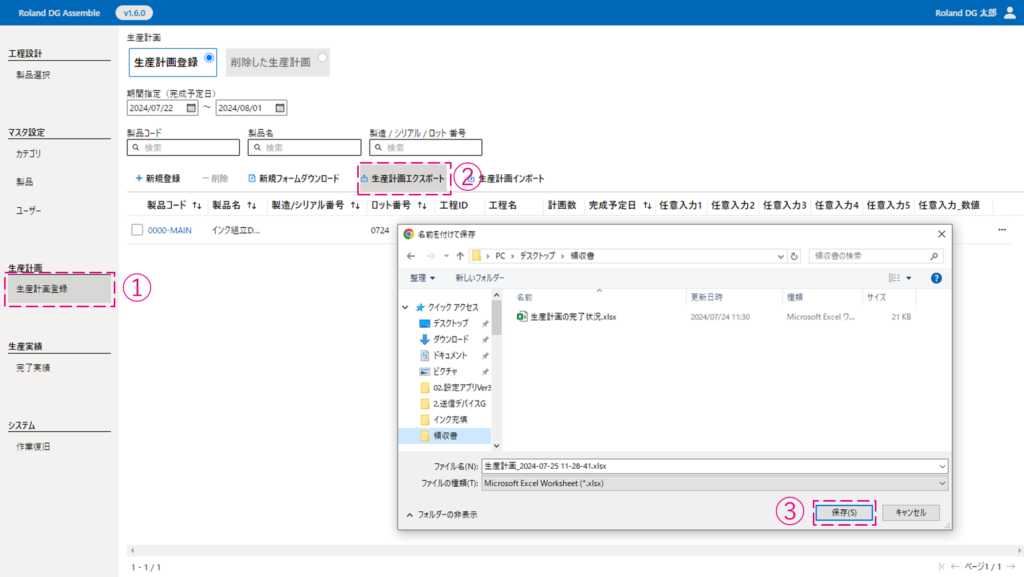Click the help icon in save dialog
This screenshot has height=577, width=1024.
tap(936, 278)
